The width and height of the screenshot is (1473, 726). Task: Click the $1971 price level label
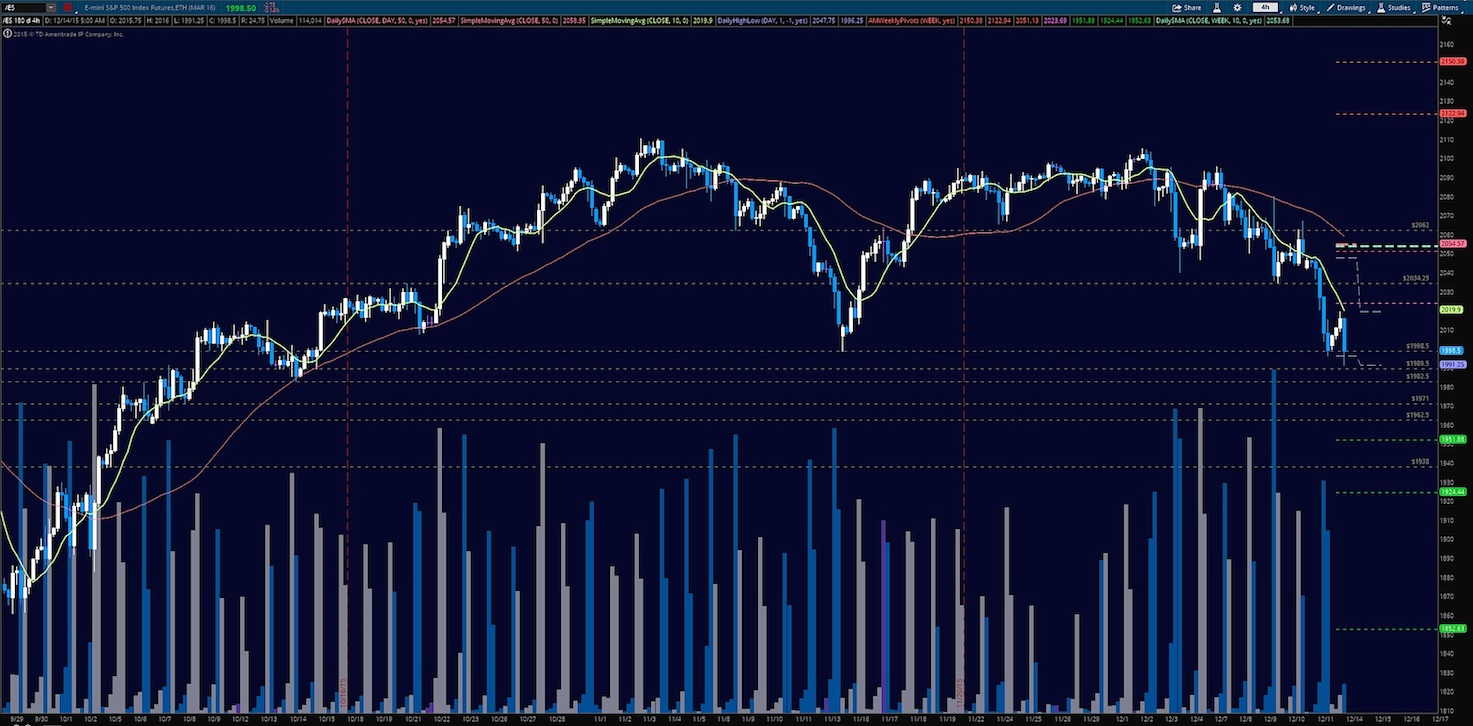click(x=1419, y=398)
